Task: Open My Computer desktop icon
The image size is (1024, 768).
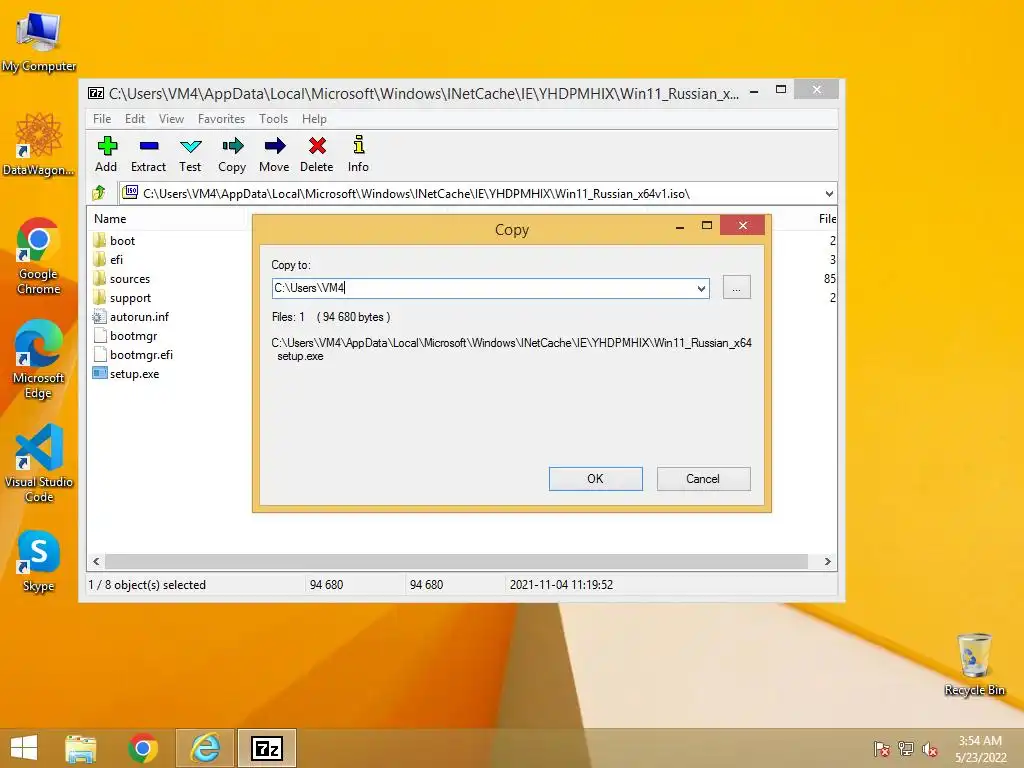Action: click(39, 40)
